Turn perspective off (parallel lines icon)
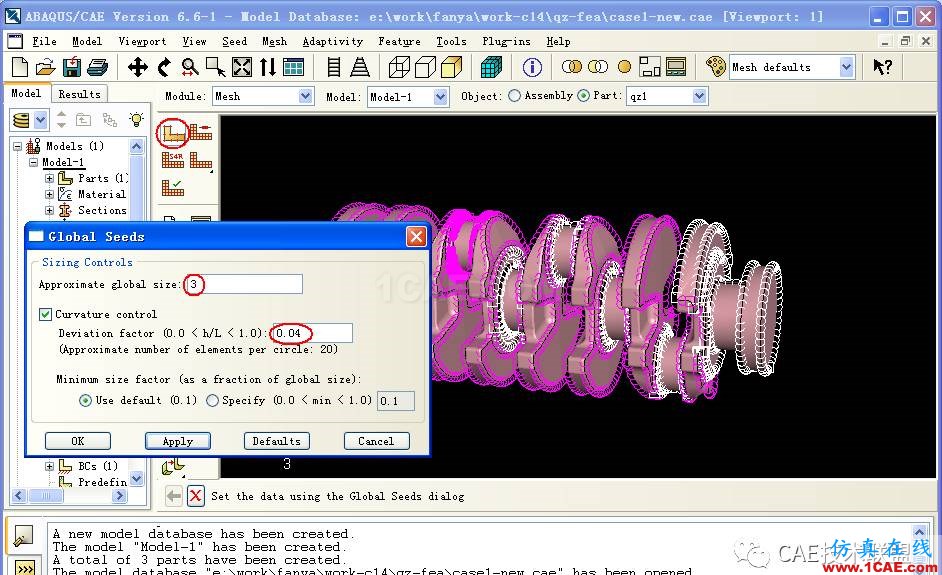 [x=334, y=67]
